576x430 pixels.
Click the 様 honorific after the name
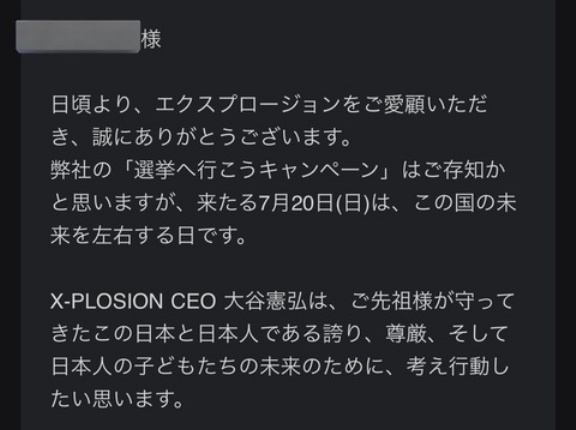point(151,39)
